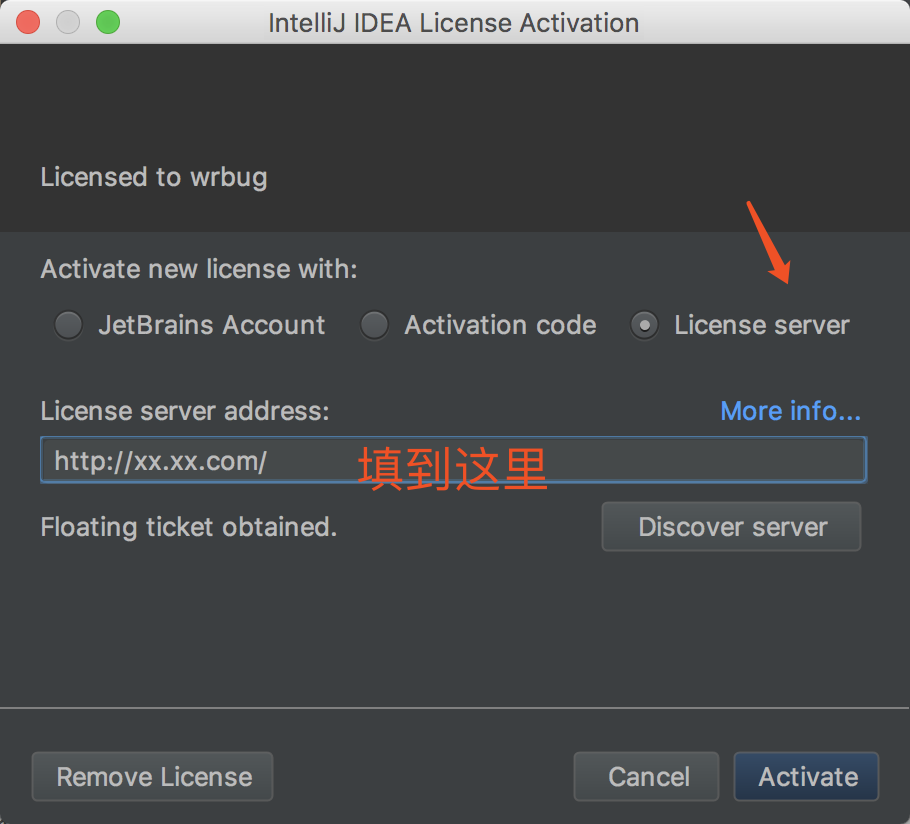Click the Discover server button
The image size is (910, 824).
coord(731,527)
